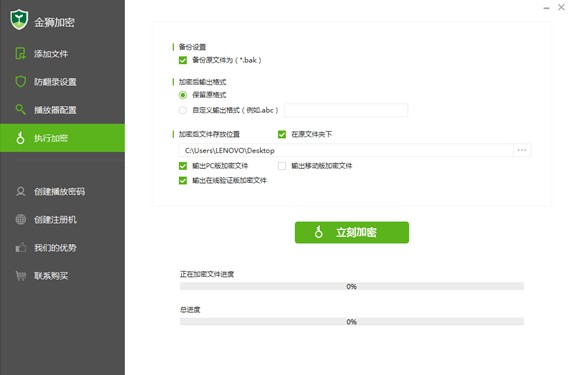Open folder browser with the ... button
The image size is (577, 375).
pyautogui.click(x=522, y=150)
